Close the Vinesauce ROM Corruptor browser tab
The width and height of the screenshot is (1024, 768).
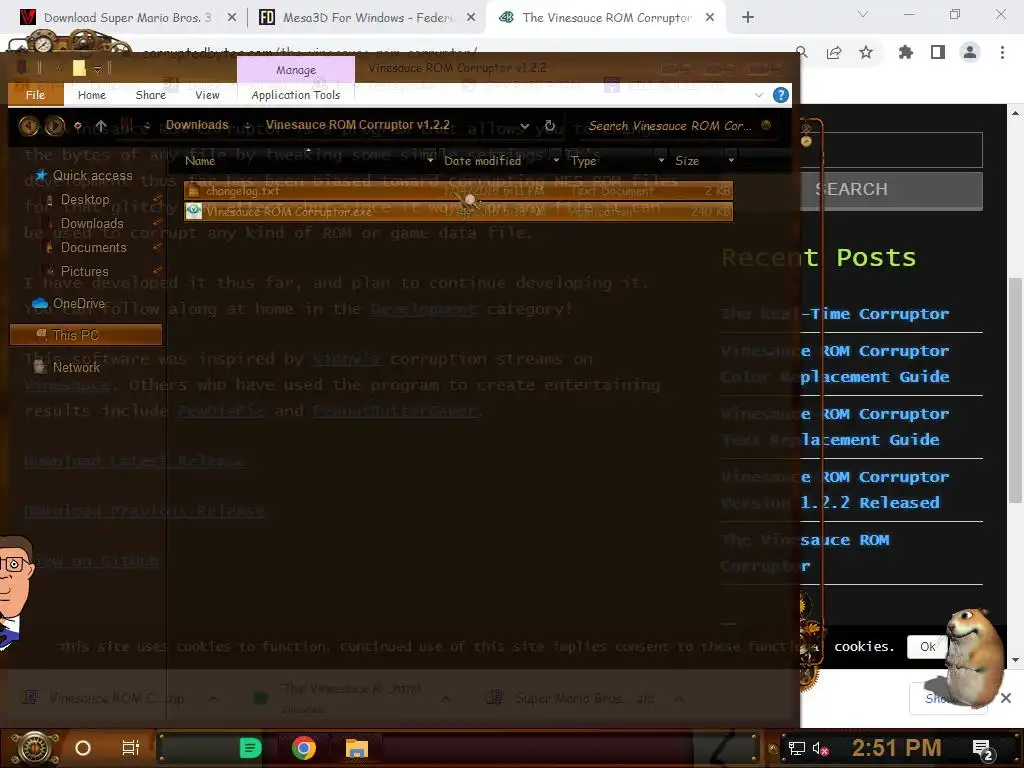710,18
